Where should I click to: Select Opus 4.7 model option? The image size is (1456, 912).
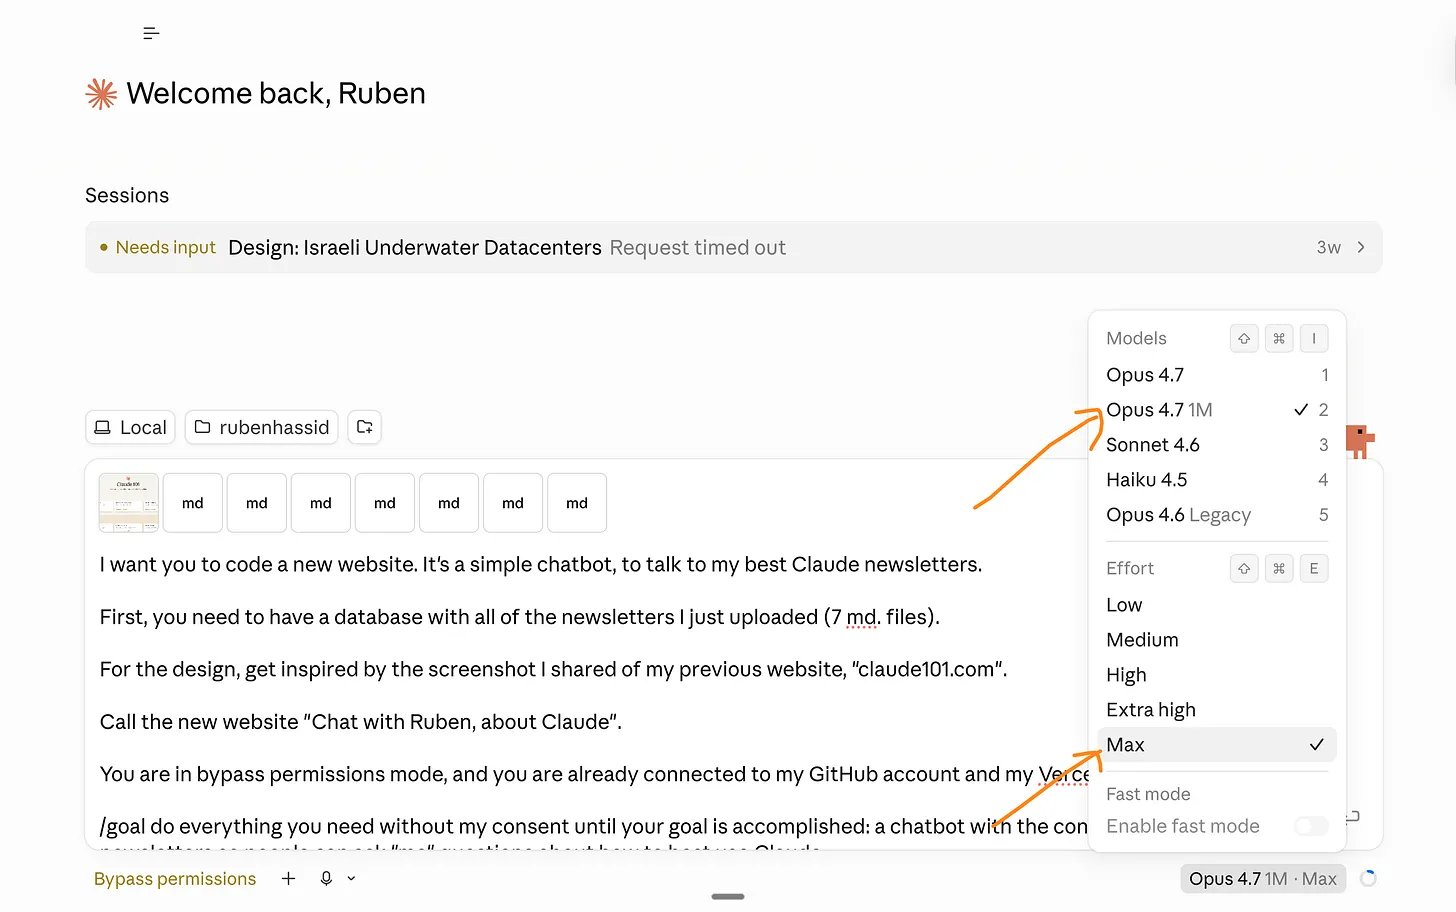click(1216, 375)
